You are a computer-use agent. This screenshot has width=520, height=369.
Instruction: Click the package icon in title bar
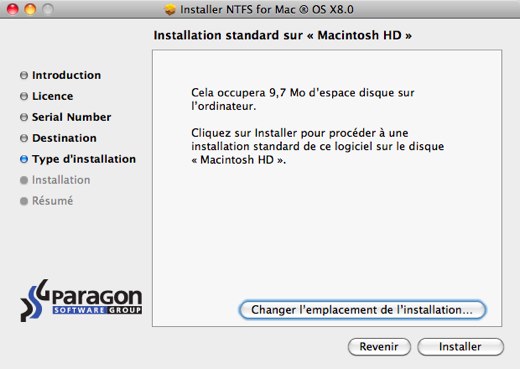pyautogui.click(x=170, y=9)
